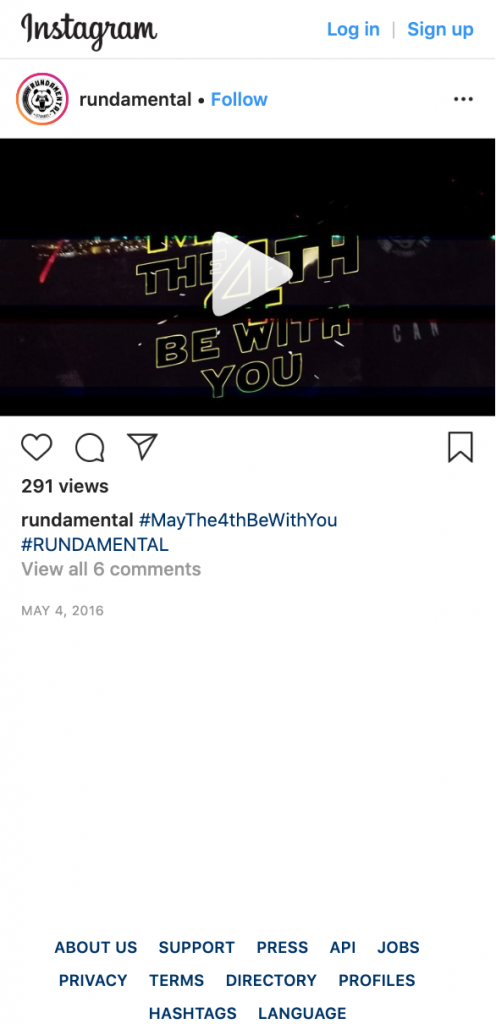Expand View all 6 comments
This screenshot has height=1024, width=496.
(111, 569)
